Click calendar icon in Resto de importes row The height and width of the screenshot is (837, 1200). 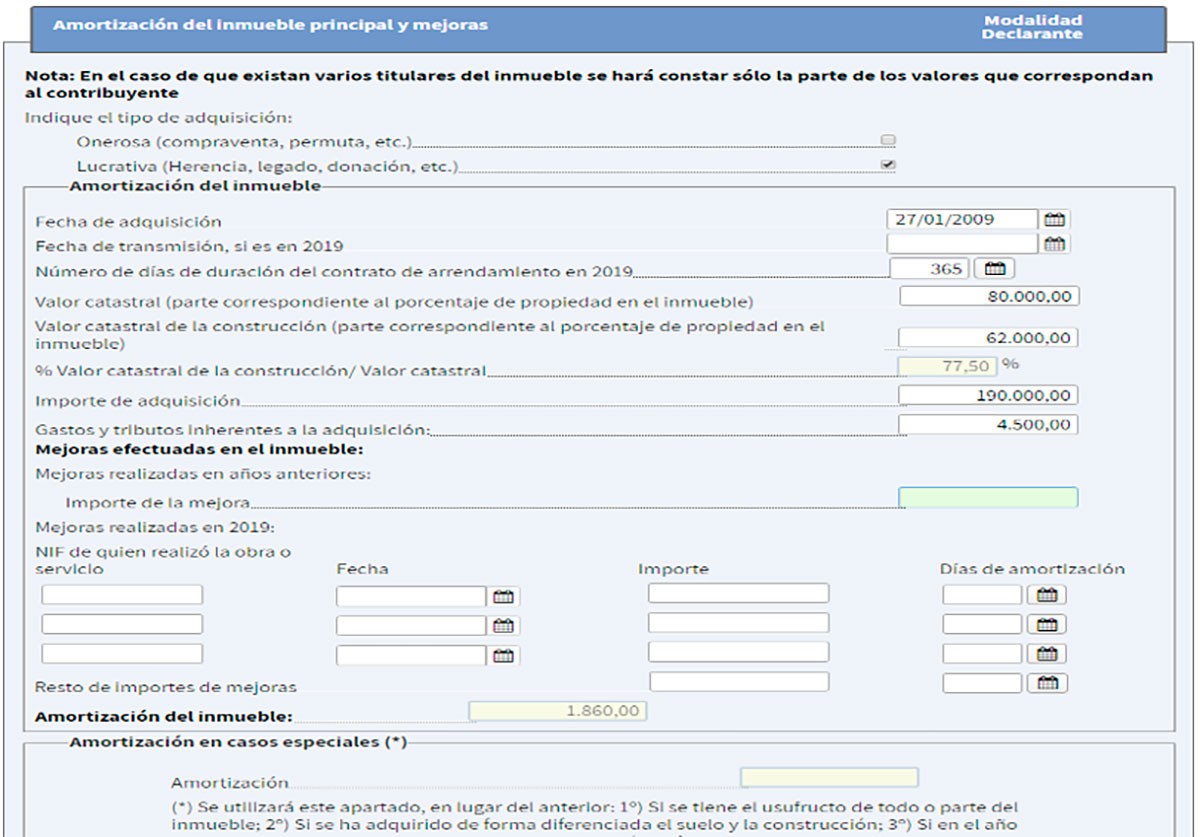[1046, 684]
